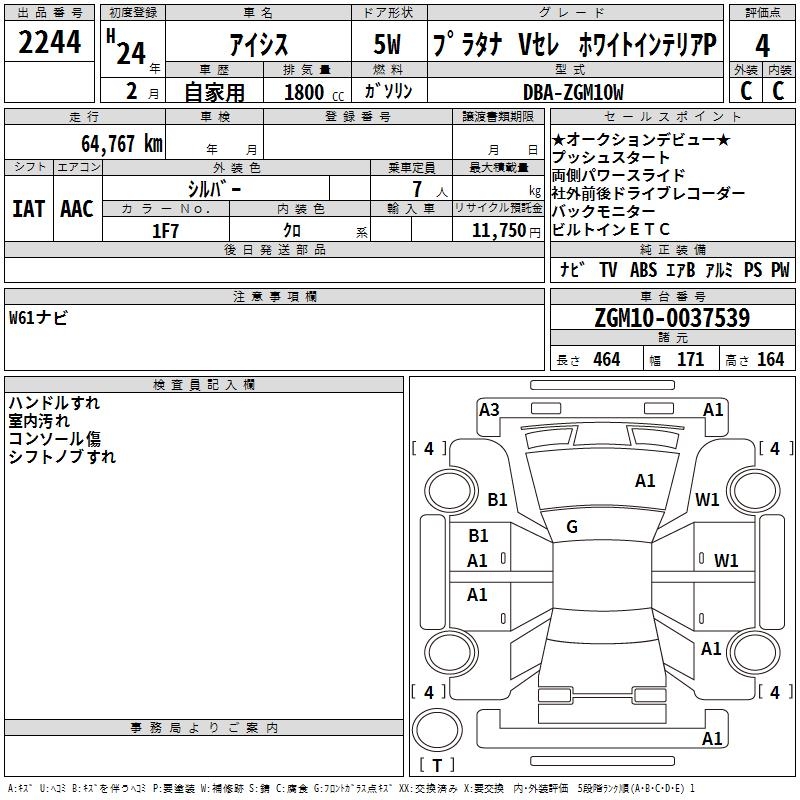Click equipment item PW

point(780,269)
